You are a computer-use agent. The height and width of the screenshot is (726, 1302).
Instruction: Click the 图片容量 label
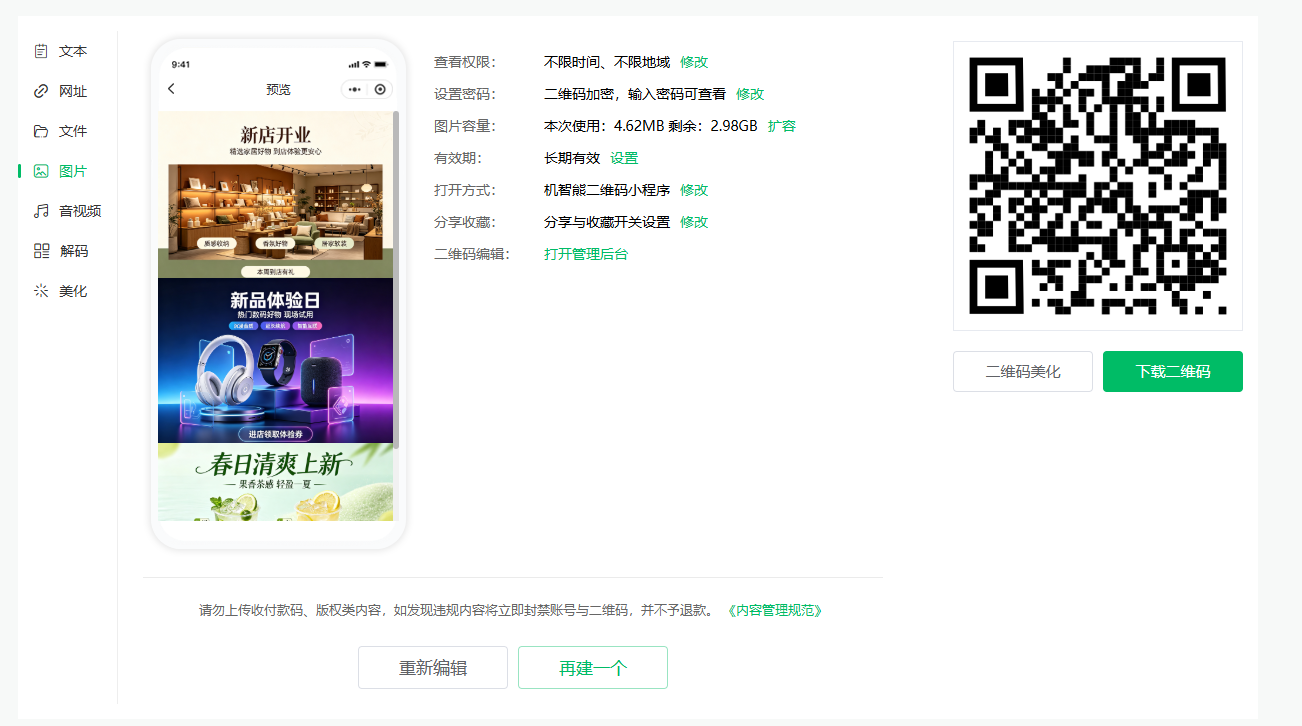(465, 126)
